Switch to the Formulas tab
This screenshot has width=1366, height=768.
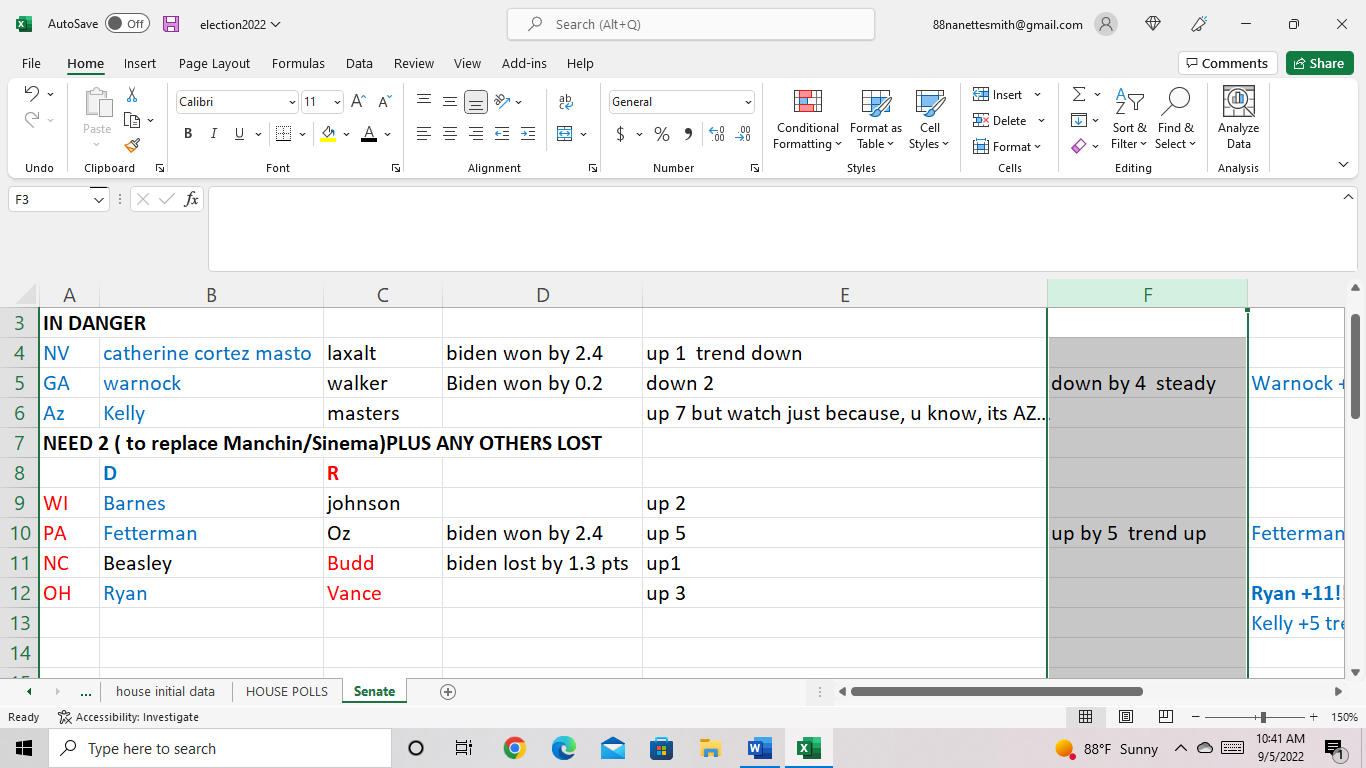(x=298, y=63)
